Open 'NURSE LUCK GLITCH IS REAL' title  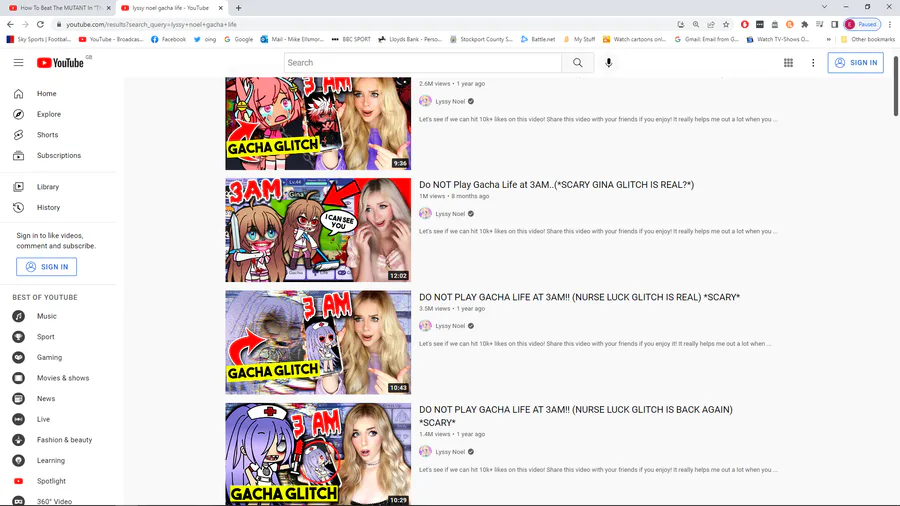[x=579, y=297]
